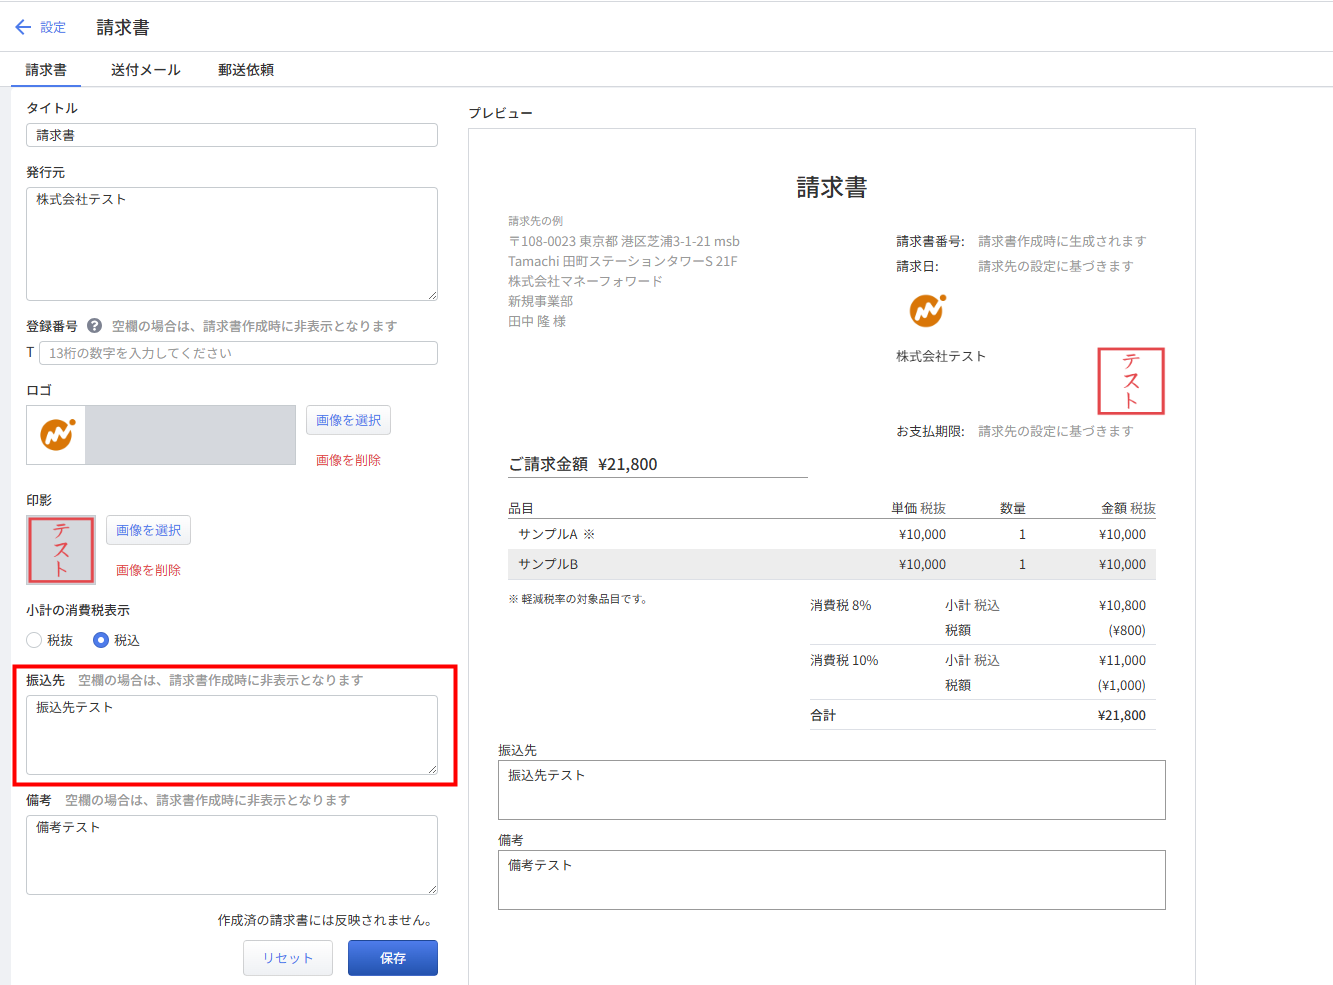Open the 郵送依頼 tab
The image size is (1333, 985).
[x=246, y=70]
